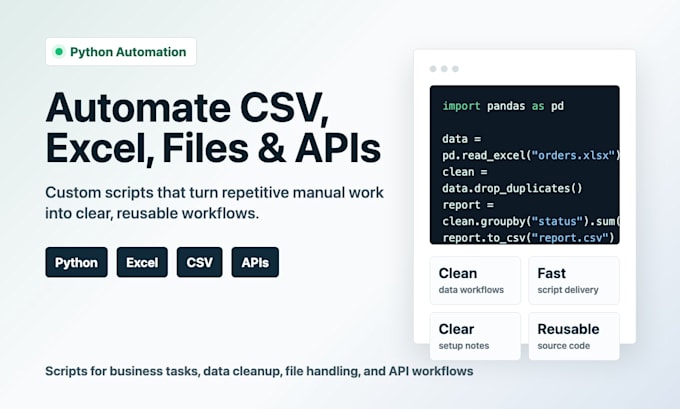Select the Excel tag chip
The height and width of the screenshot is (409, 680).
(142, 262)
